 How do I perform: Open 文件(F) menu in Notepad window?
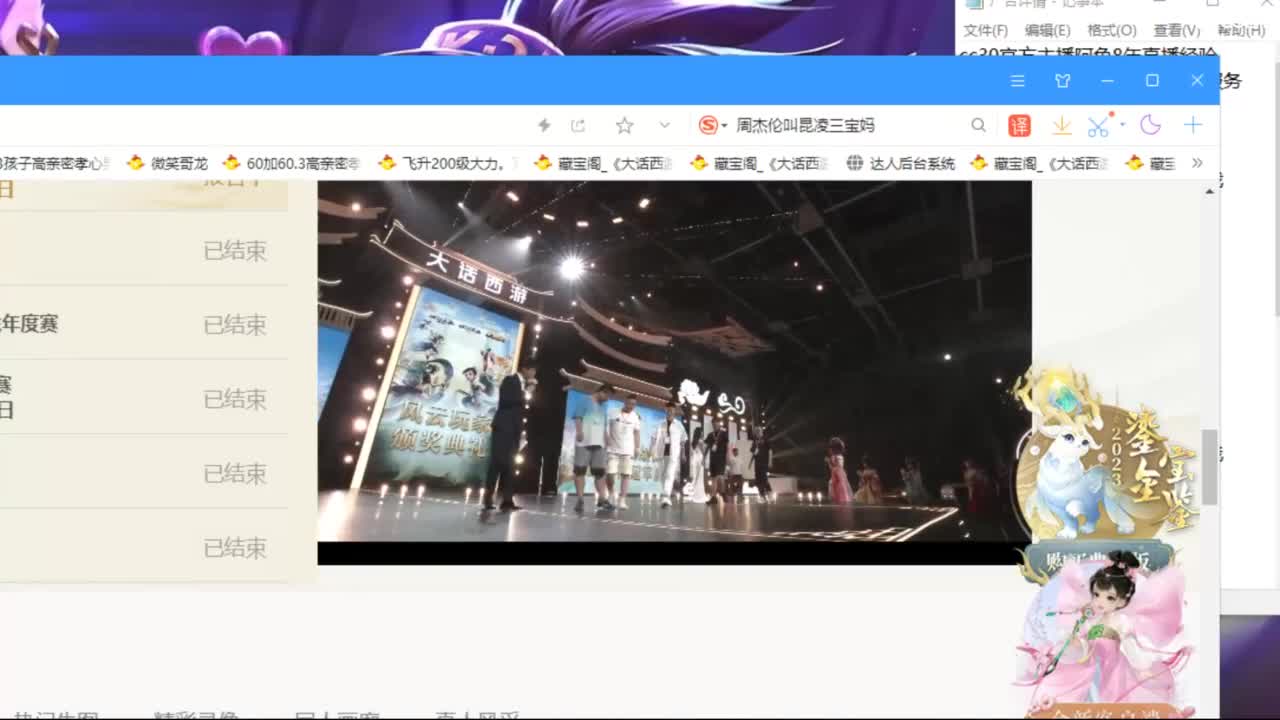985,31
